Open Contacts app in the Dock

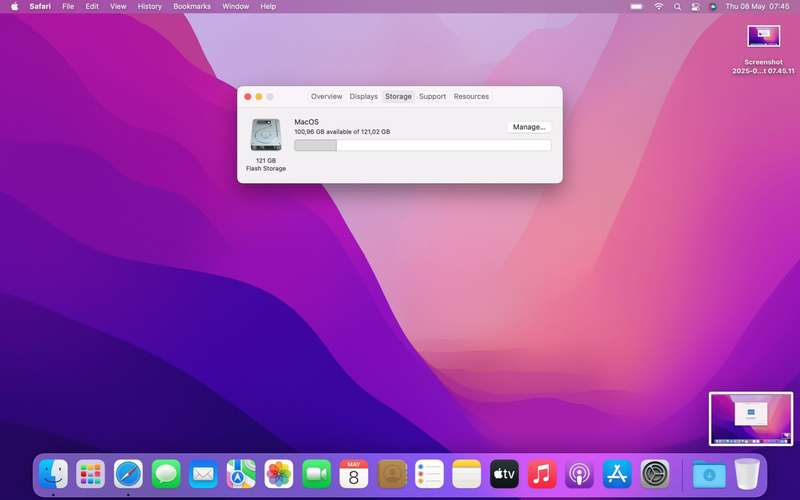[391, 474]
